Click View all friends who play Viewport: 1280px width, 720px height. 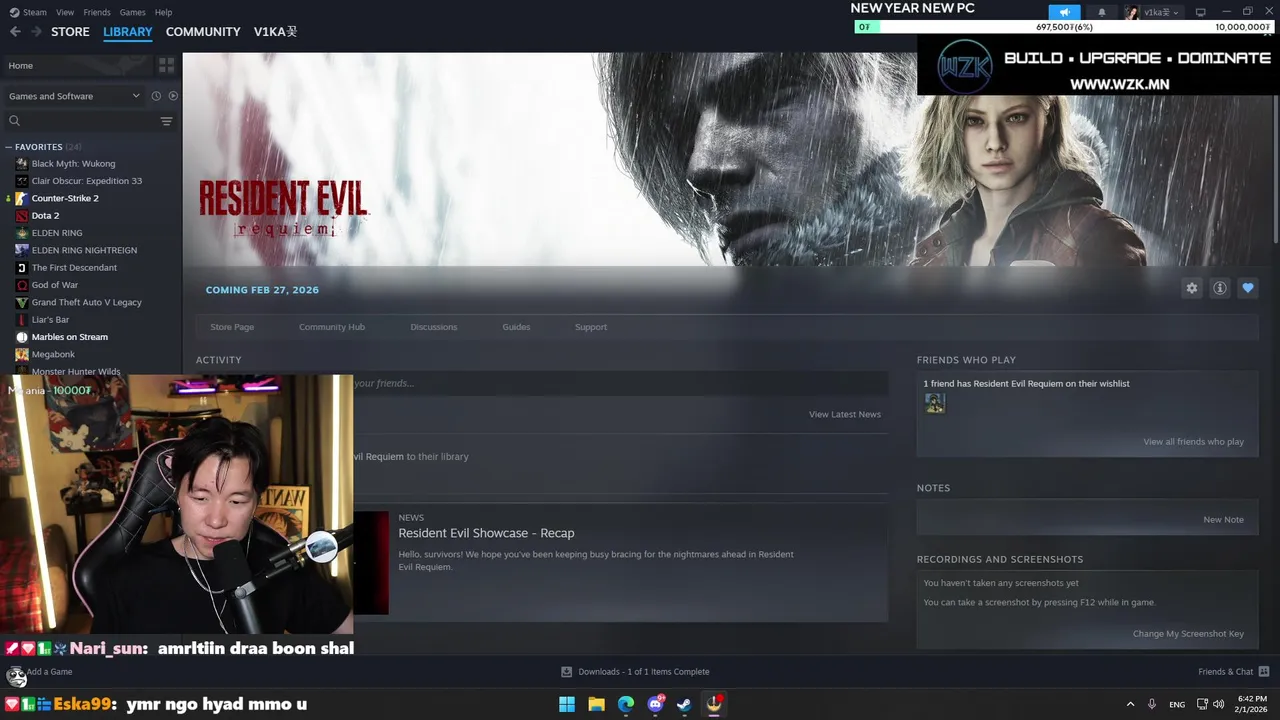click(1194, 442)
